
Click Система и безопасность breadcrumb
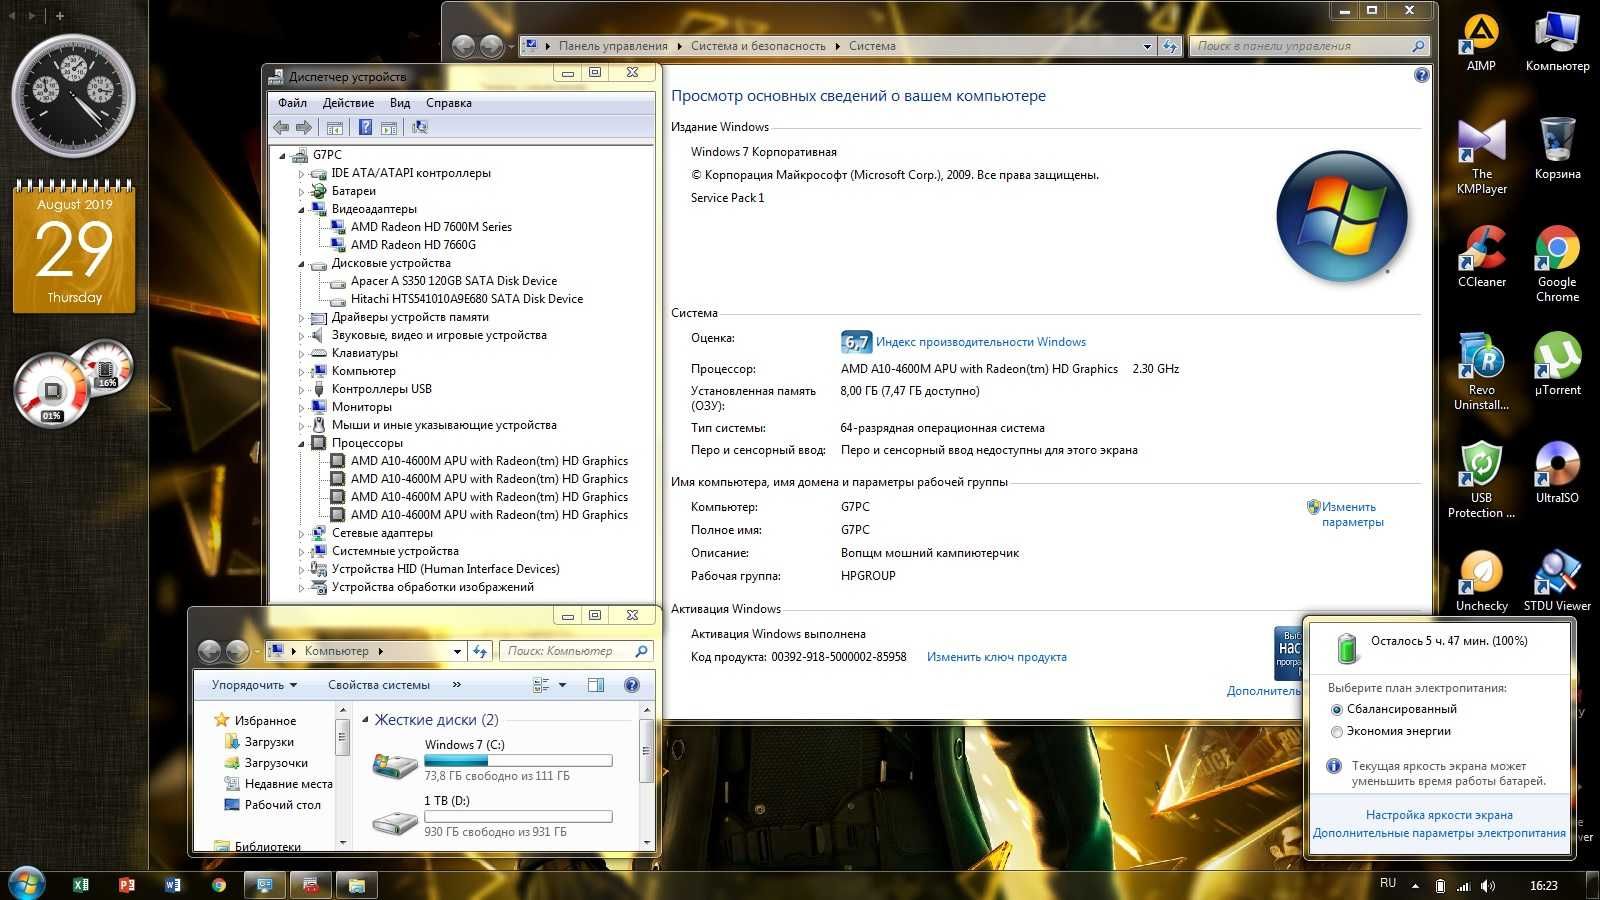(758, 46)
